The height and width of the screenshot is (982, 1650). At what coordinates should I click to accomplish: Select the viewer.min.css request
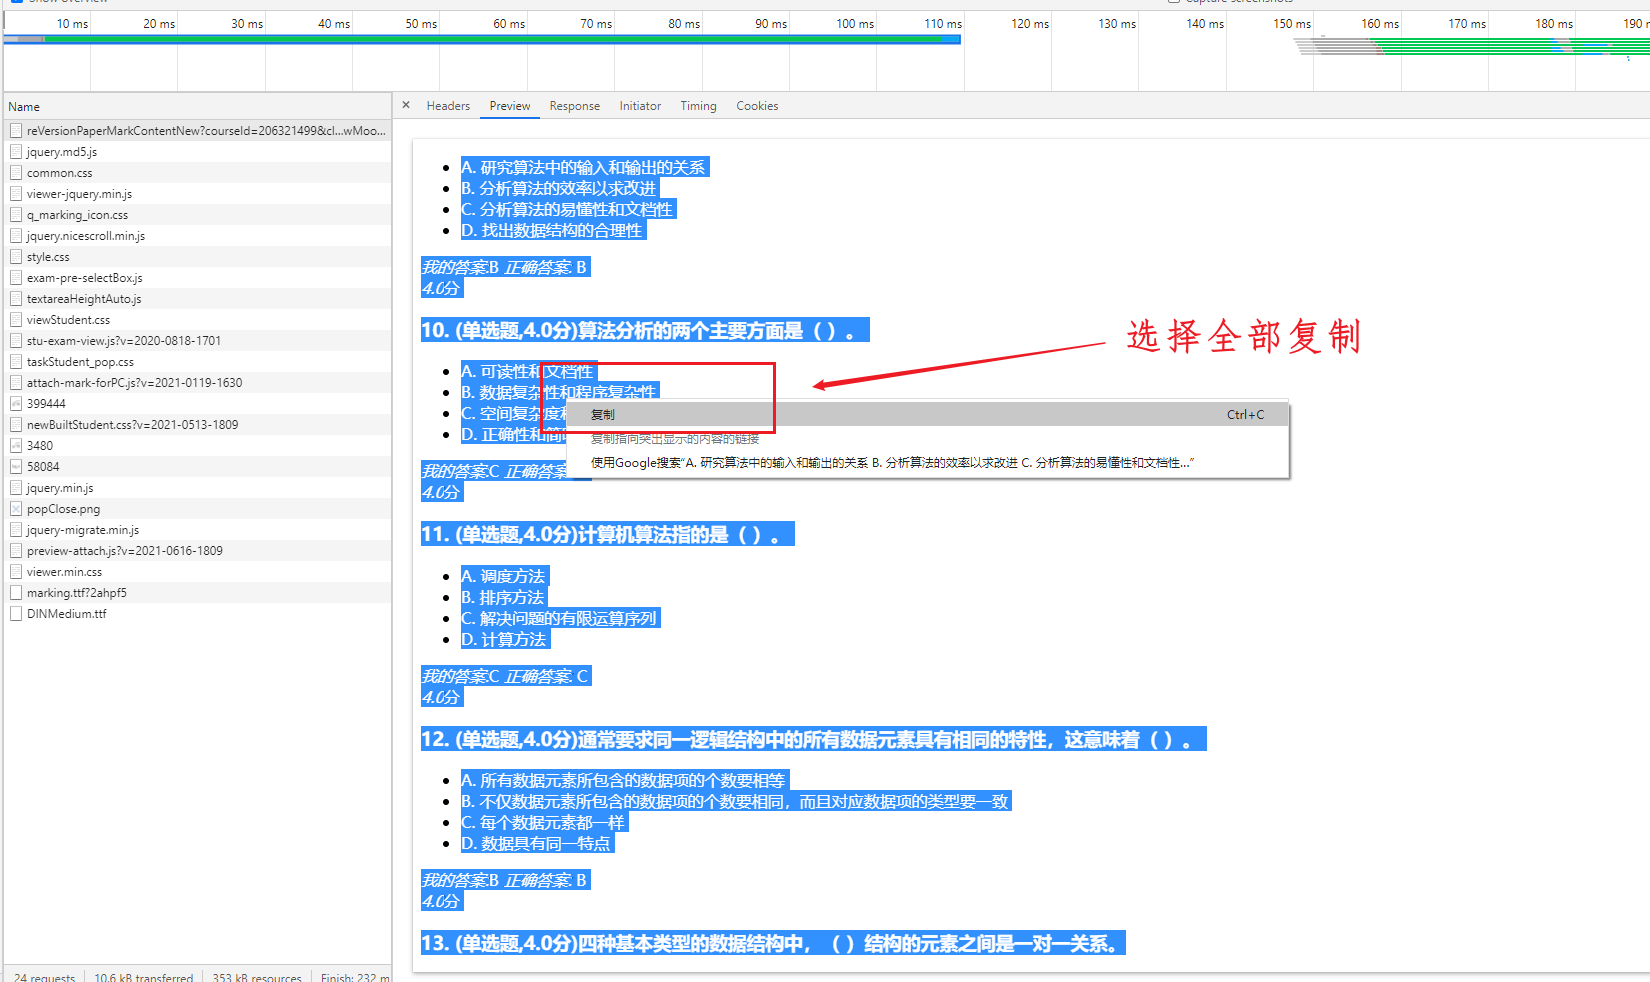197,572
